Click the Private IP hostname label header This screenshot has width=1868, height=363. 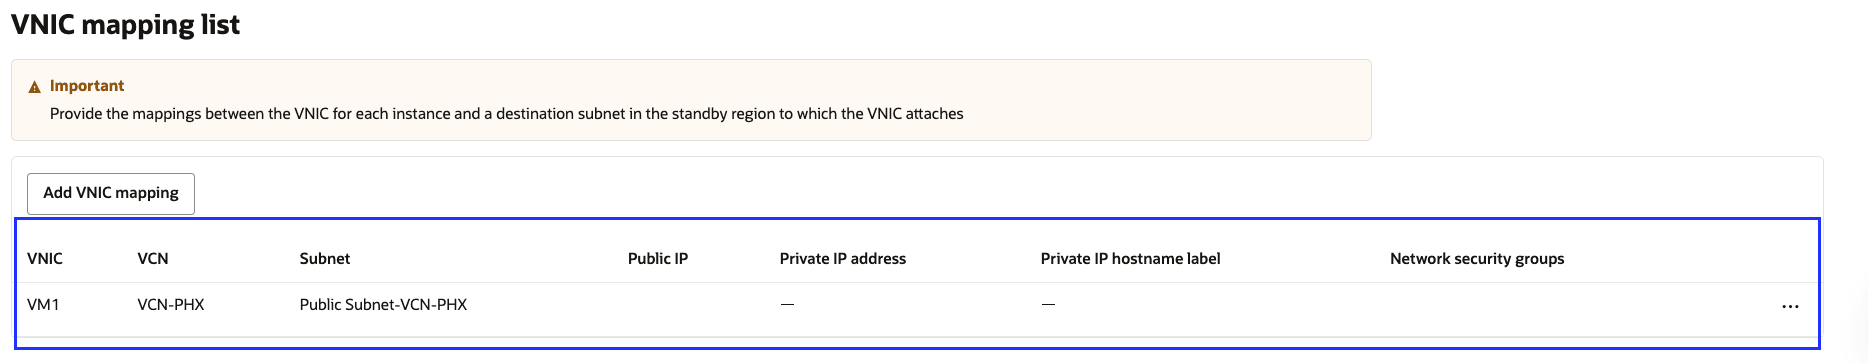click(x=1130, y=258)
